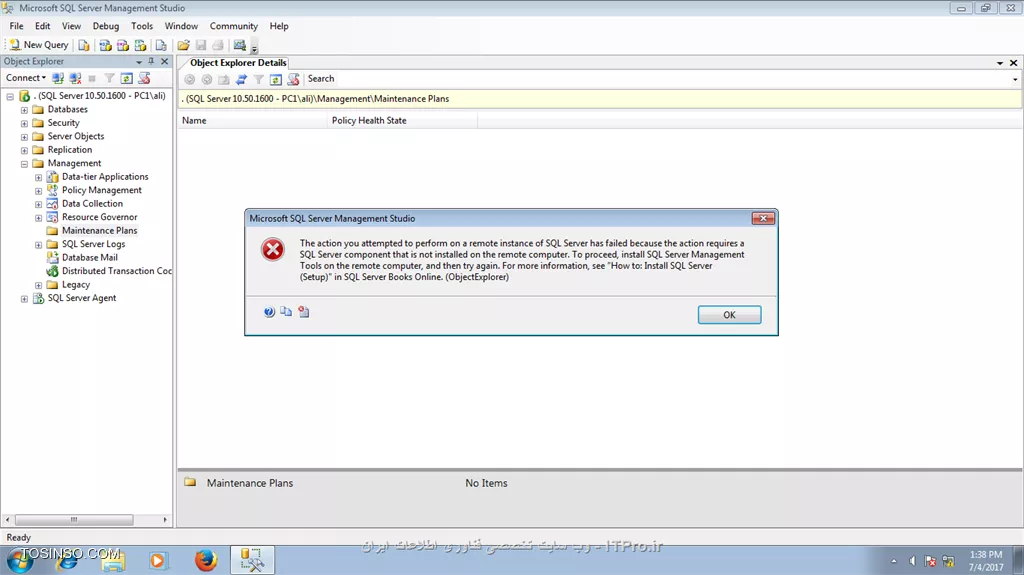The width and height of the screenshot is (1024, 575).
Task: Click the red script icon in Details toolbar
Action: pos(293,79)
